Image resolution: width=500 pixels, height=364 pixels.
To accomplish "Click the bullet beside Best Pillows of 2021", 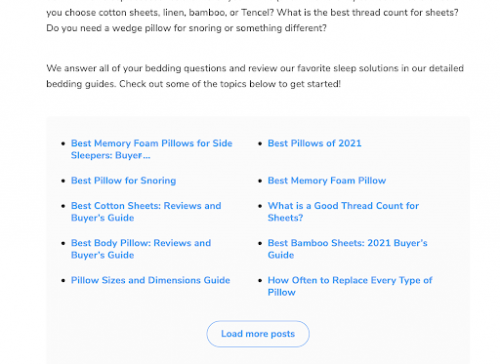I will (x=260, y=144).
